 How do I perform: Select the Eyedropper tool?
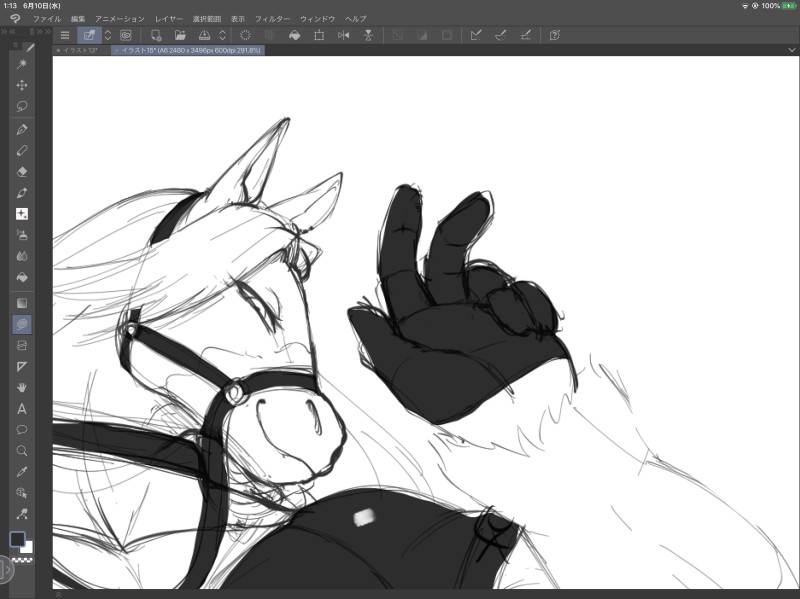point(22,472)
